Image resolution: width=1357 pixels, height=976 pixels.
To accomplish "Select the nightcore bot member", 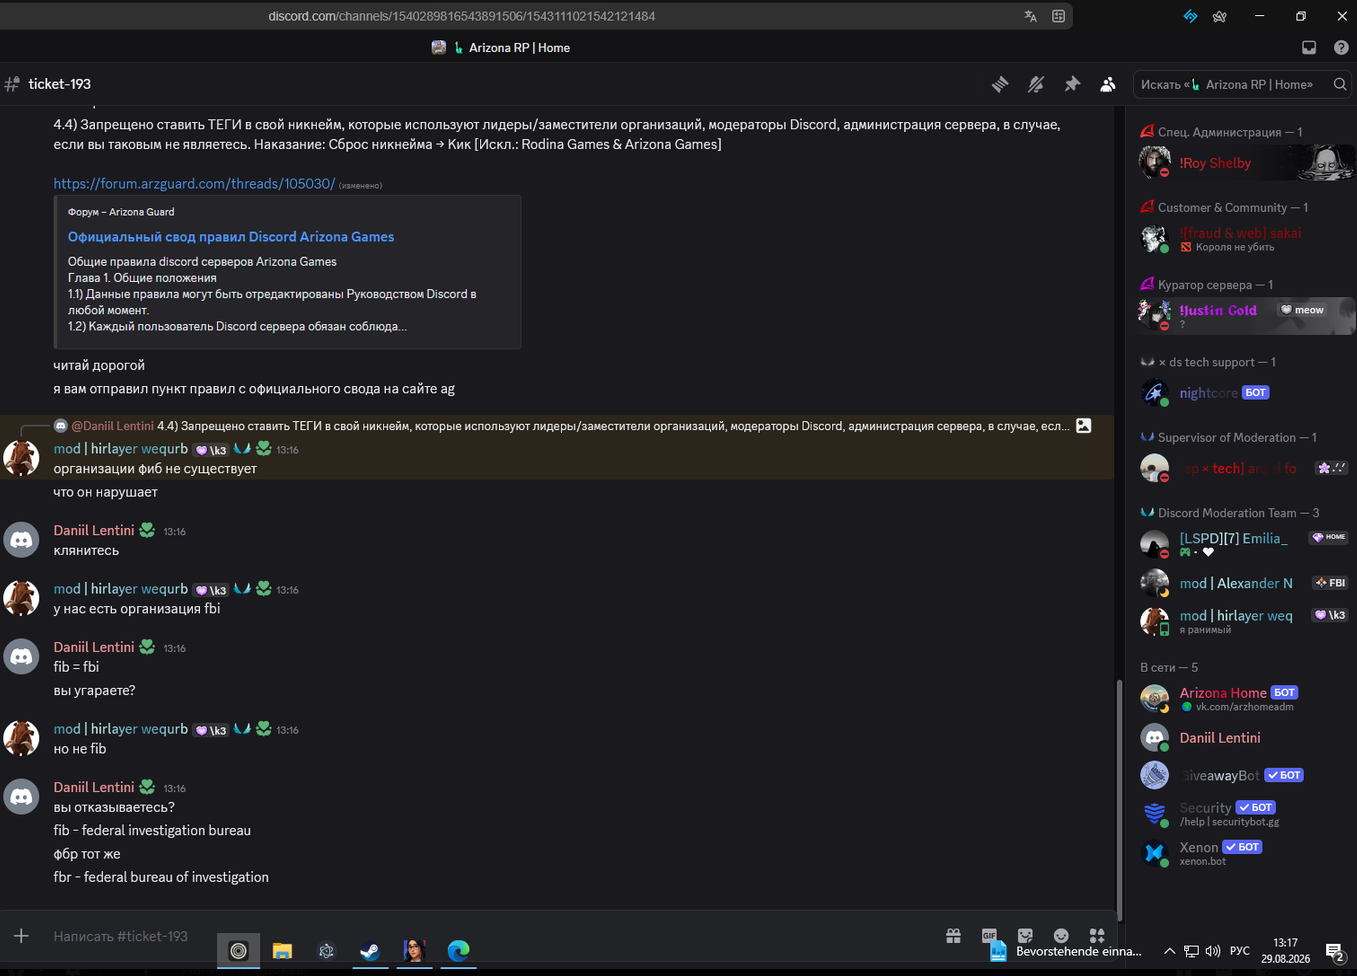I will coord(1246,393).
